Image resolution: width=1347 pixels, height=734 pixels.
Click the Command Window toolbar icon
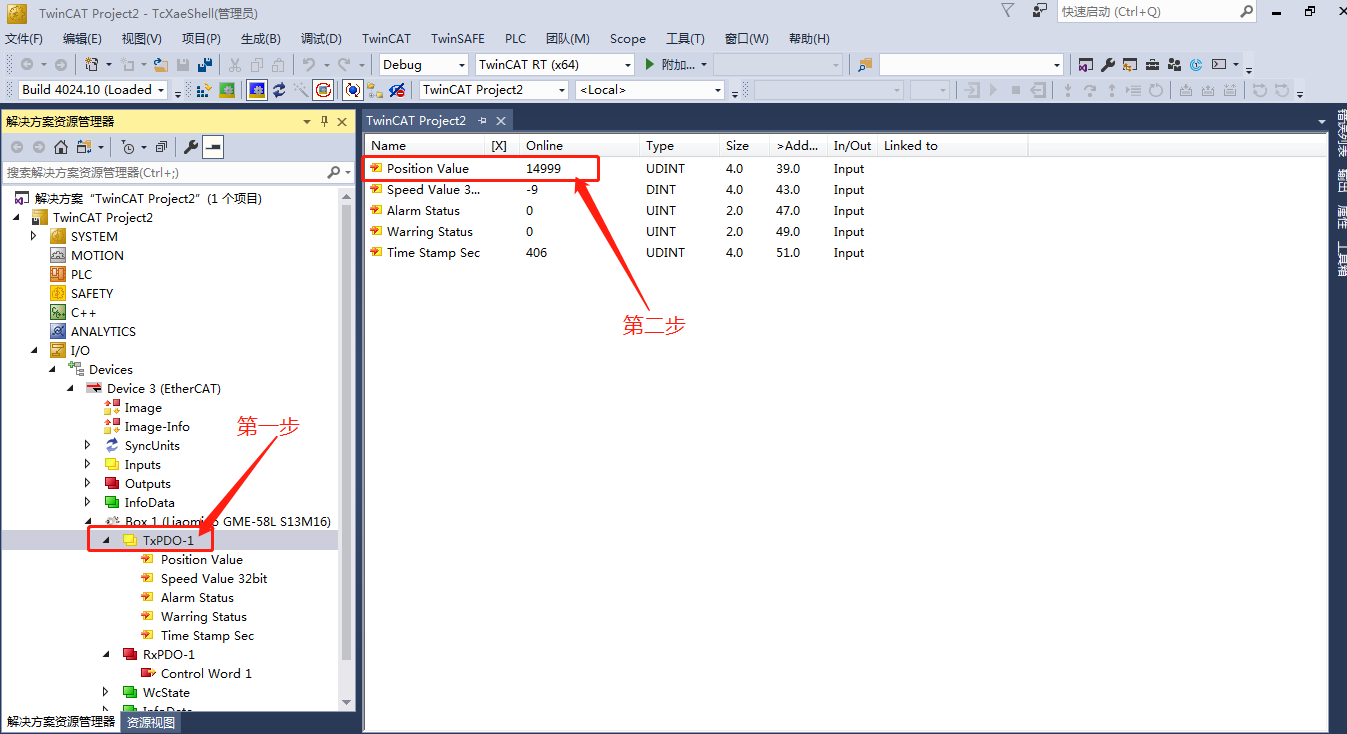coord(1219,65)
